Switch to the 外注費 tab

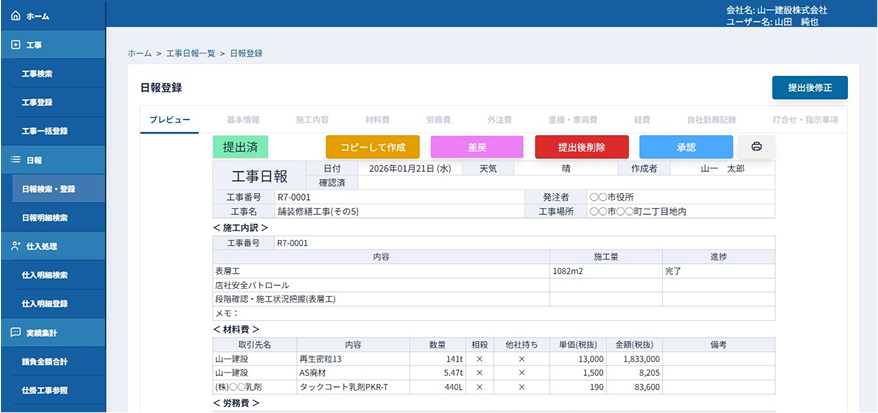click(x=499, y=120)
